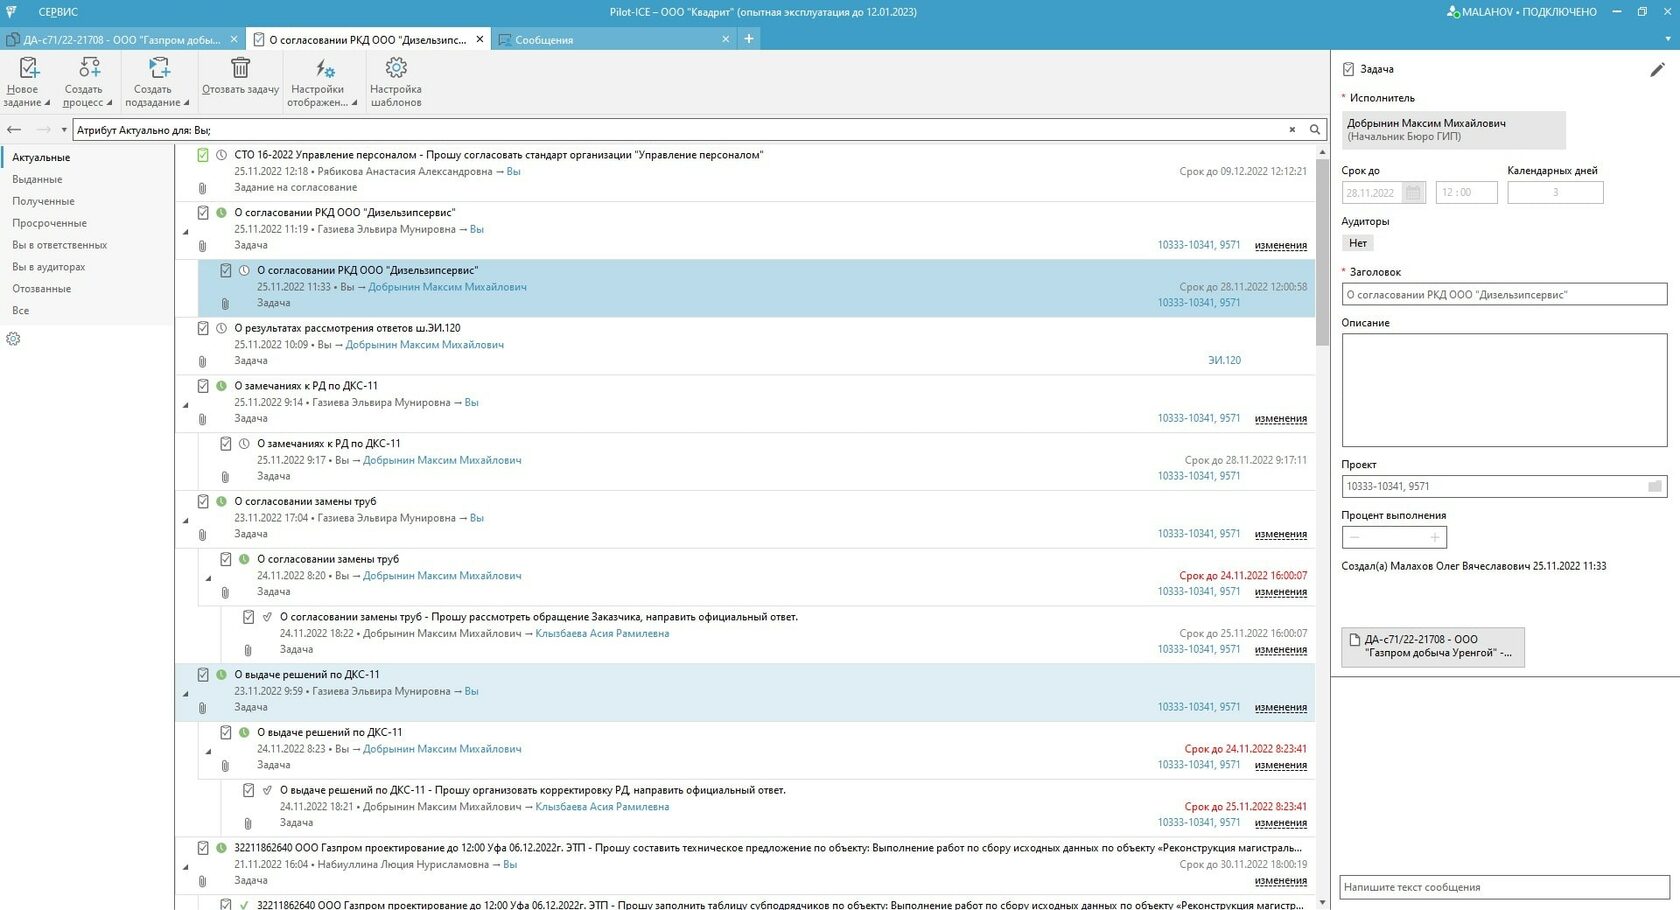Click paperclip icon of О результатах рассмотрения row

pyautogui.click(x=202, y=361)
